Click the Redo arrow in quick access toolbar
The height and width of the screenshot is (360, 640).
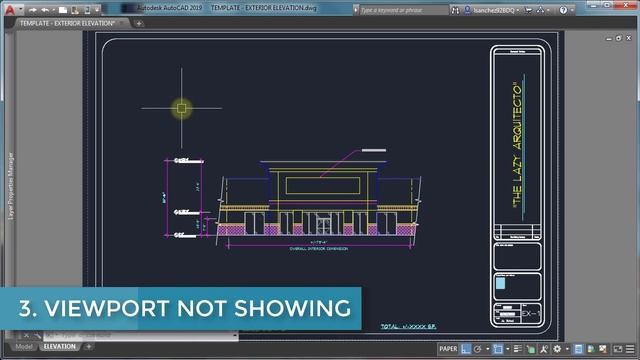tap(33, 10)
